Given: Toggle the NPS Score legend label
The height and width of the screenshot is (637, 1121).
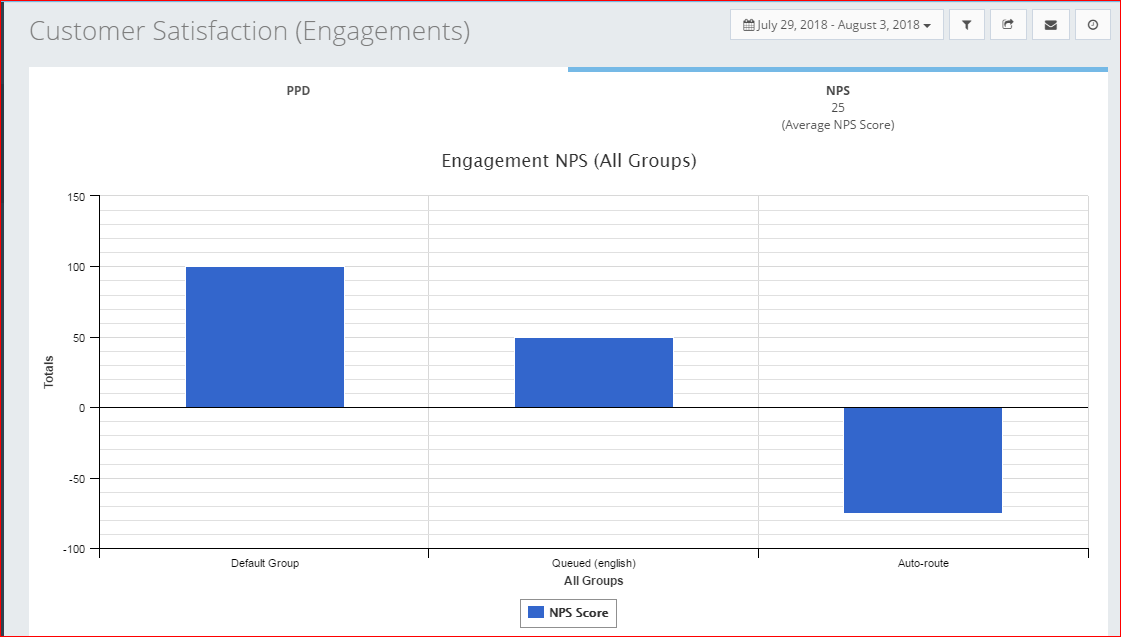Looking at the screenshot, I should tap(579, 613).
